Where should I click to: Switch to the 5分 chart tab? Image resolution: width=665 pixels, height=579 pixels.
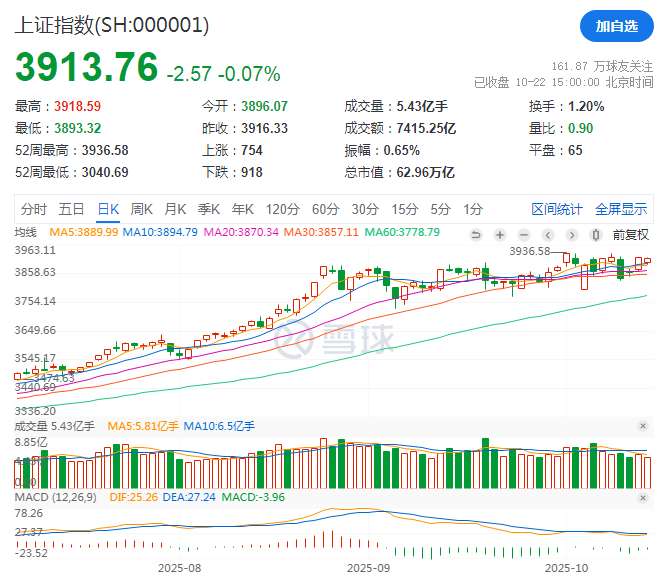[441, 209]
